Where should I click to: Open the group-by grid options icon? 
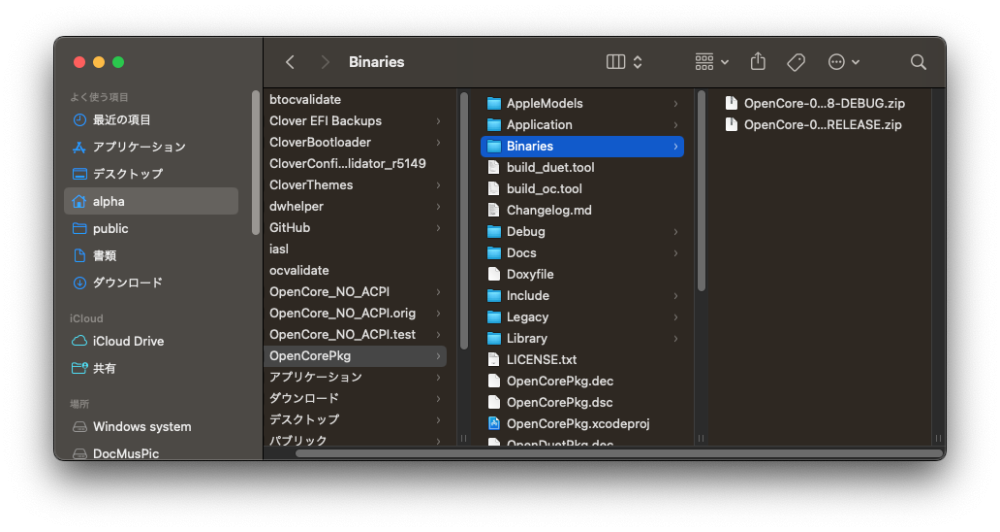[x=704, y=62]
